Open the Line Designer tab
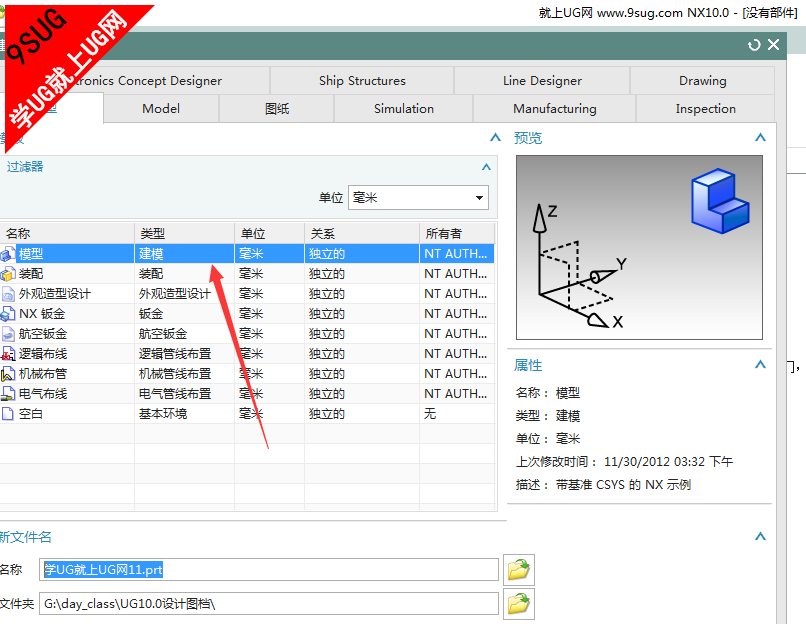 tap(542, 81)
